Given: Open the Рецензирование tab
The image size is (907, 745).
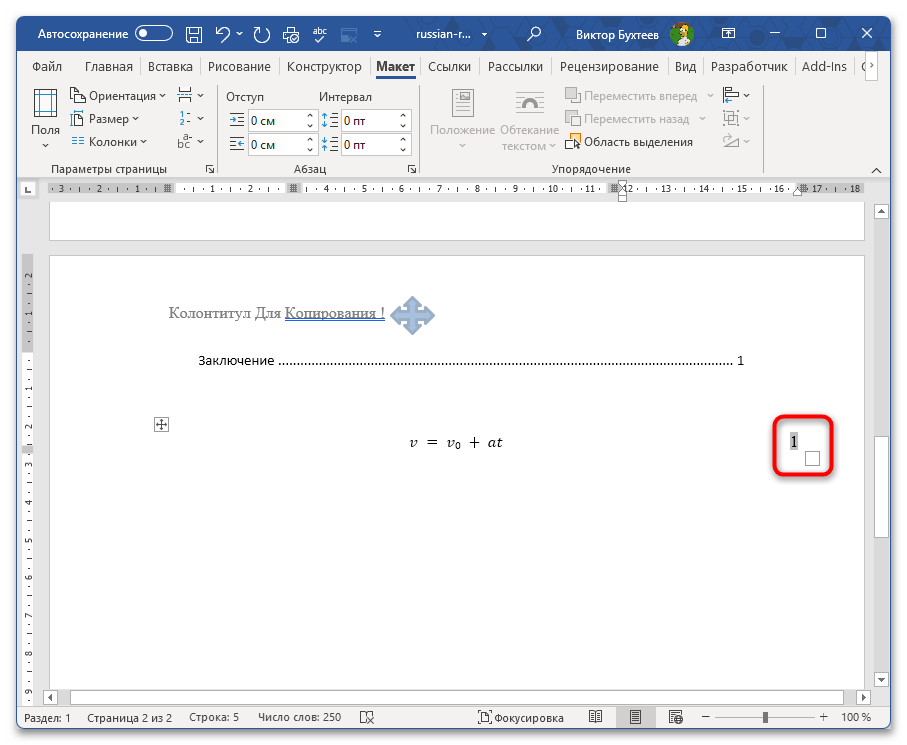Looking at the screenshot, I should 609,67.
